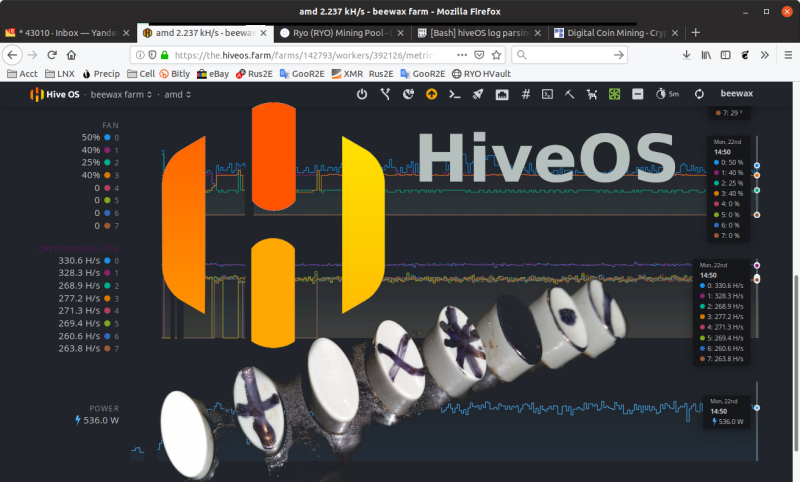Click fan 0 blue legend dot at 50%
Image resolution: width=800 pixels, height=482 pixels.
[107, 138]
